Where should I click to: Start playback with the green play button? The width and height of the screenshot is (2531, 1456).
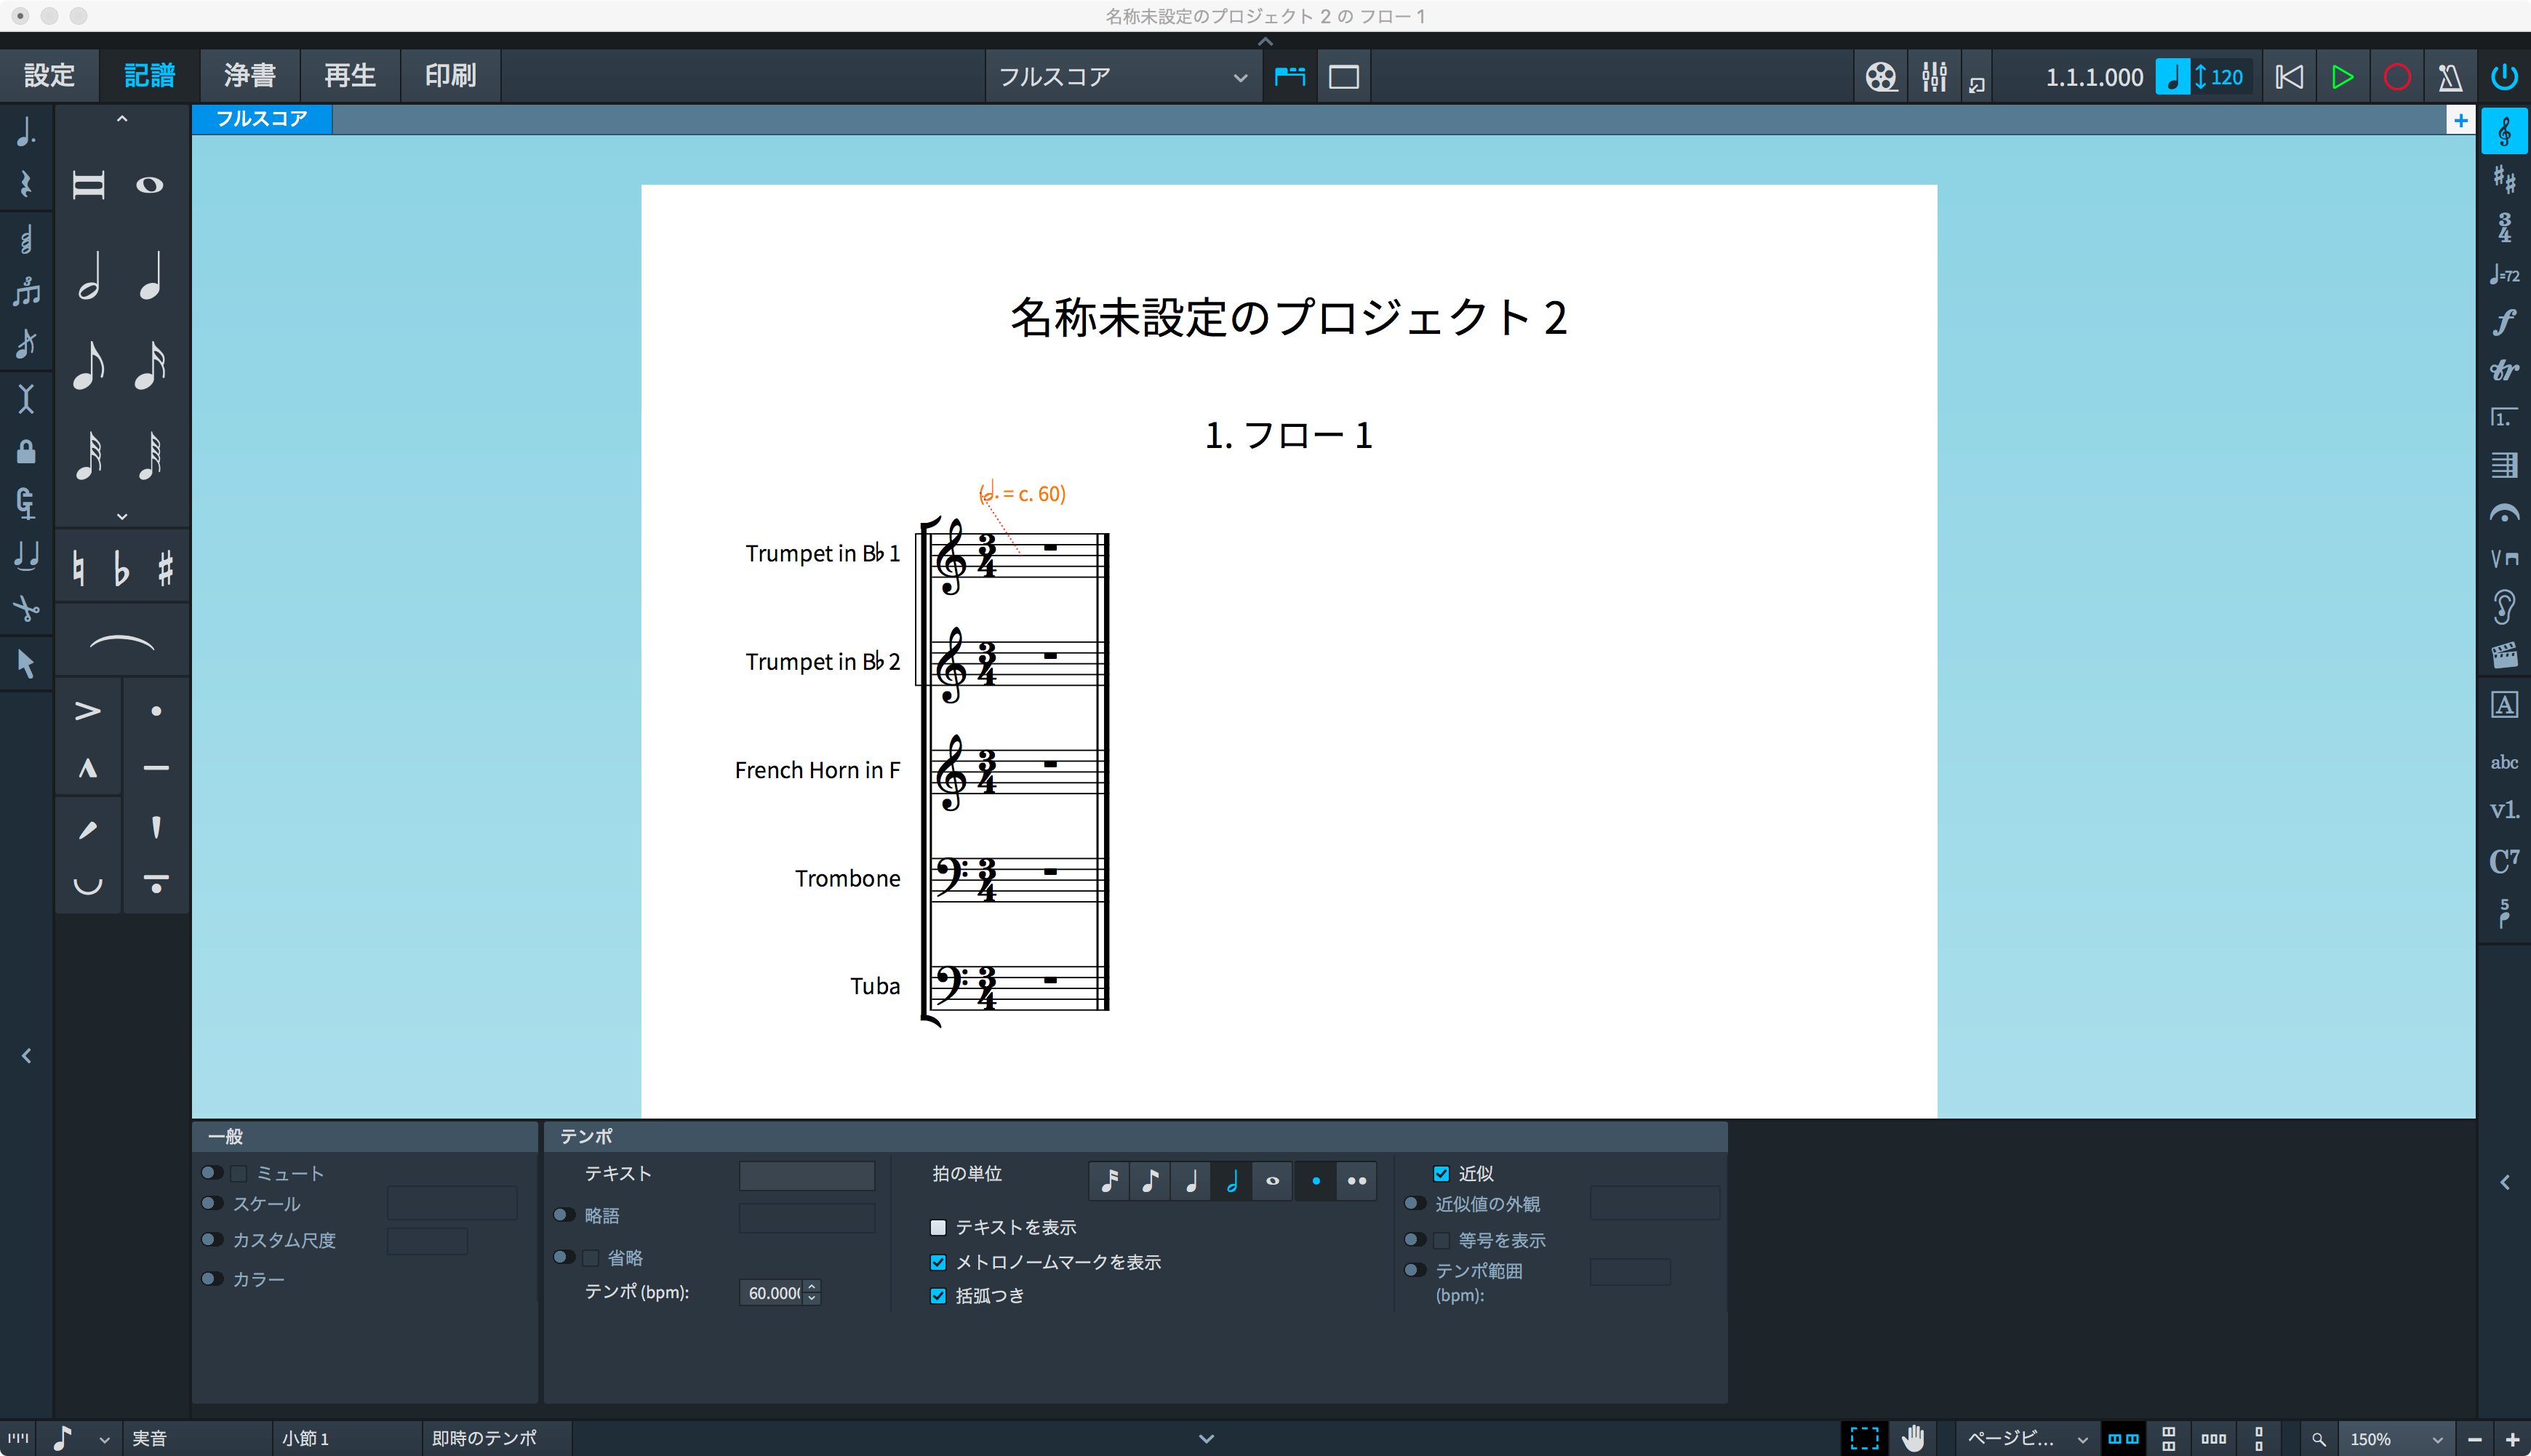[2342, 77]
